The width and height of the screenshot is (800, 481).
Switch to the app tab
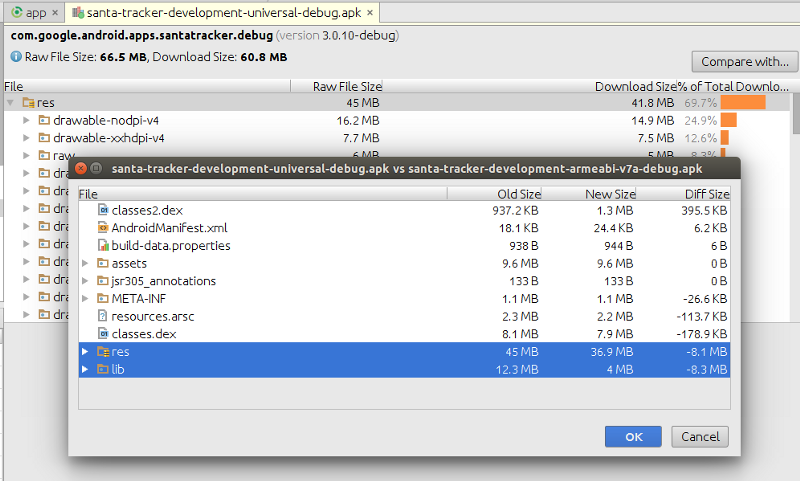click(x=35, y=13)
